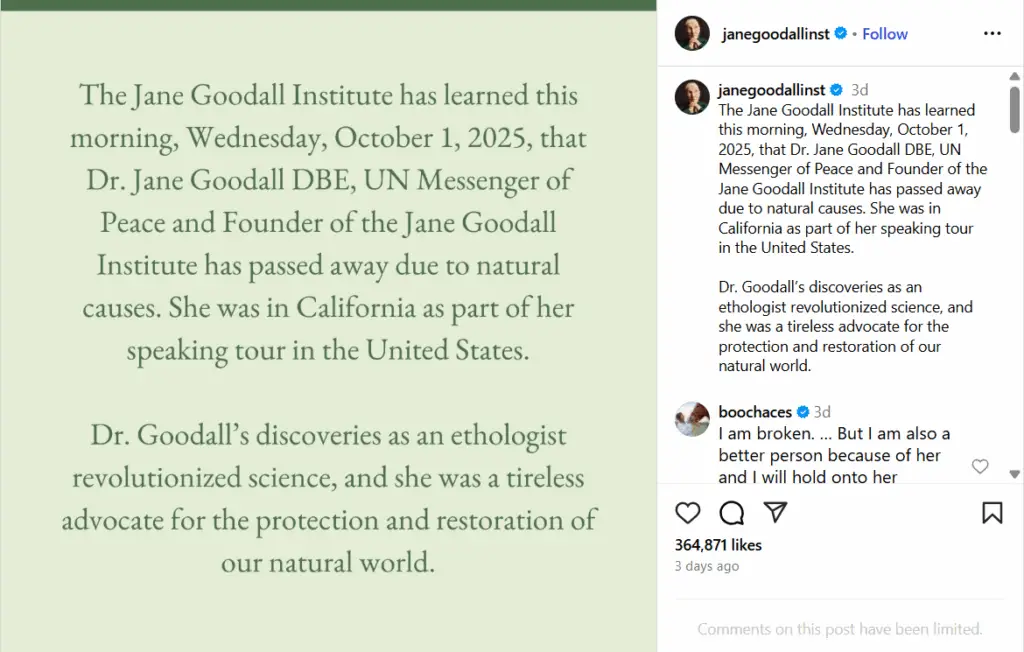View the 364,871 likes list
1024x652 pixels.
[x=718, y=545]
